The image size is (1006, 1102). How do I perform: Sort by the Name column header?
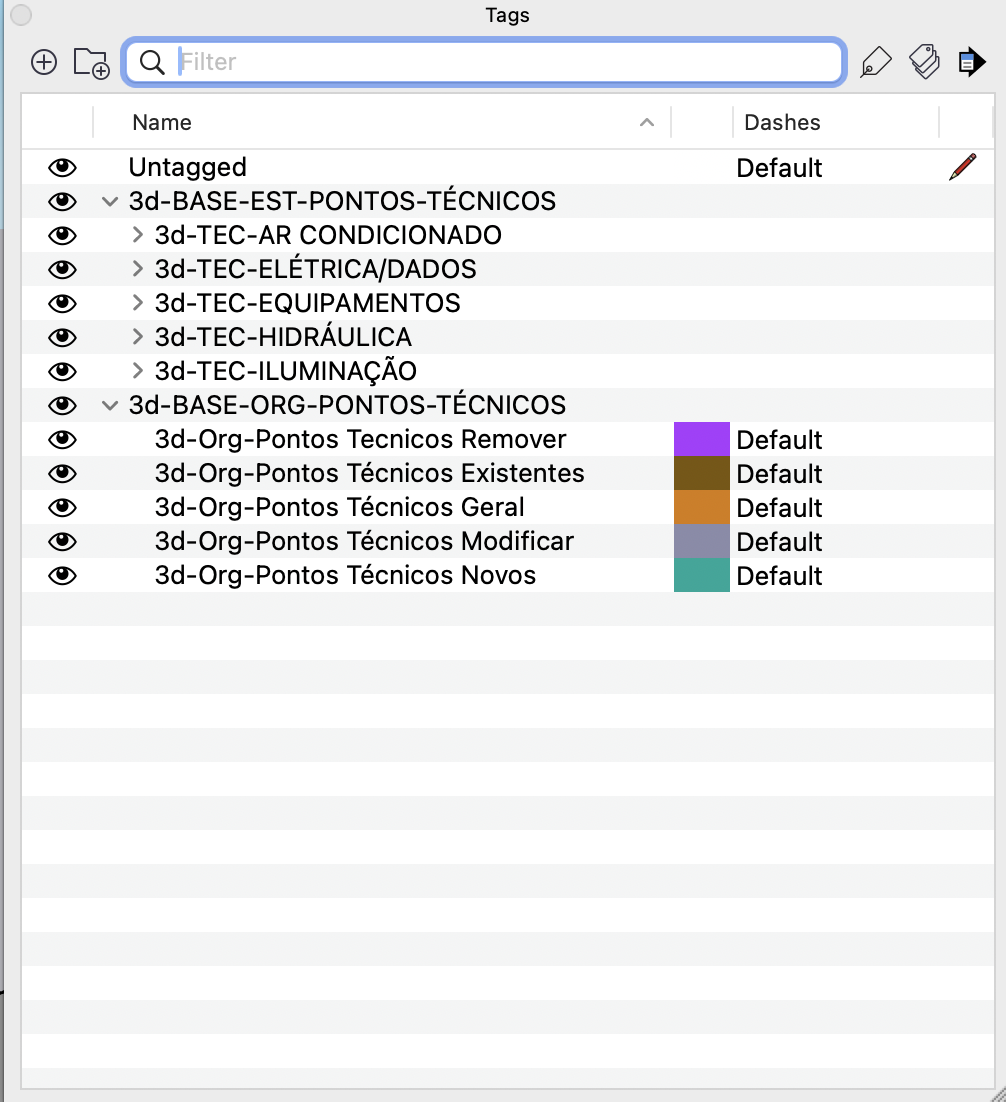pos(162,122)
